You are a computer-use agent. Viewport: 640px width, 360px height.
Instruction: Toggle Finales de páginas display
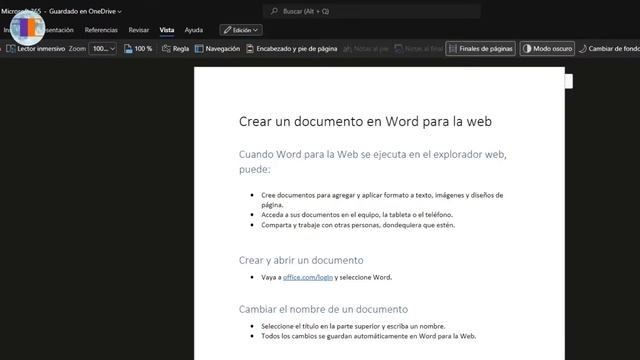pos(480,49)
